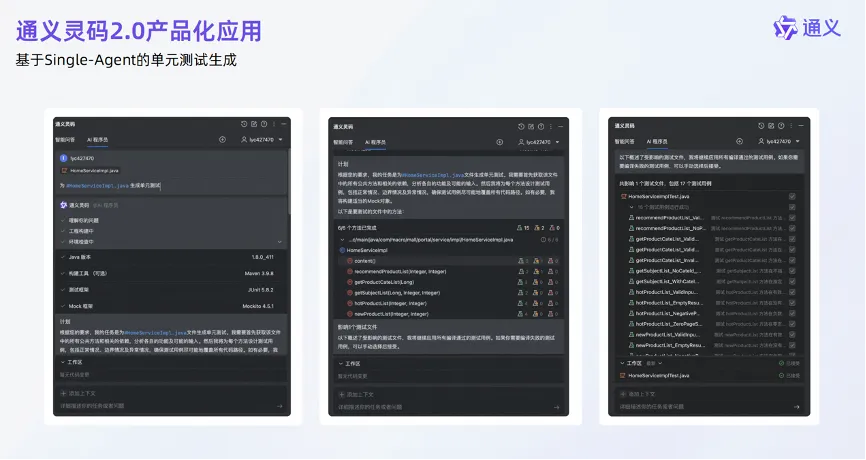Click the send arrow in the left panel input

point(279,406)
